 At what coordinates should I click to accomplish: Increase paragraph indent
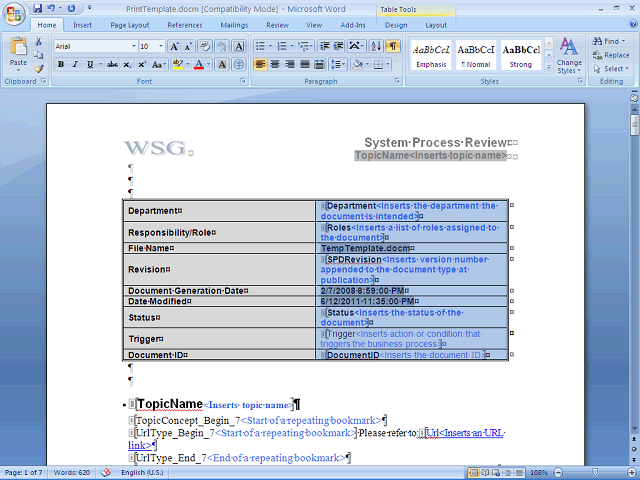click(x=338, y=47)
